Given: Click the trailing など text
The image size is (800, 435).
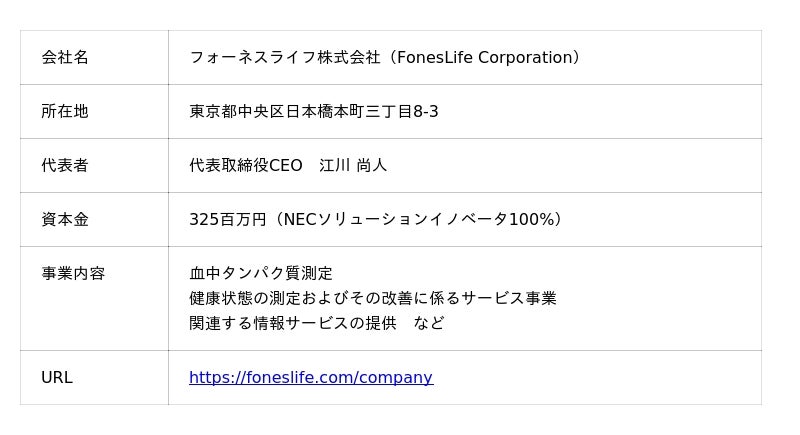Looking at the screenshot, I should tap(429, 323).
